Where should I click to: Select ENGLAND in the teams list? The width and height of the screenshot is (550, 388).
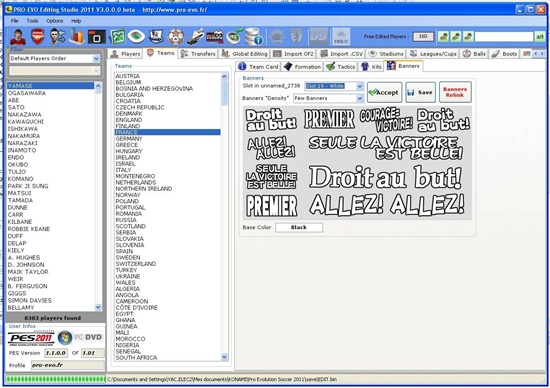pyautogui.click(x=167, y=120)
